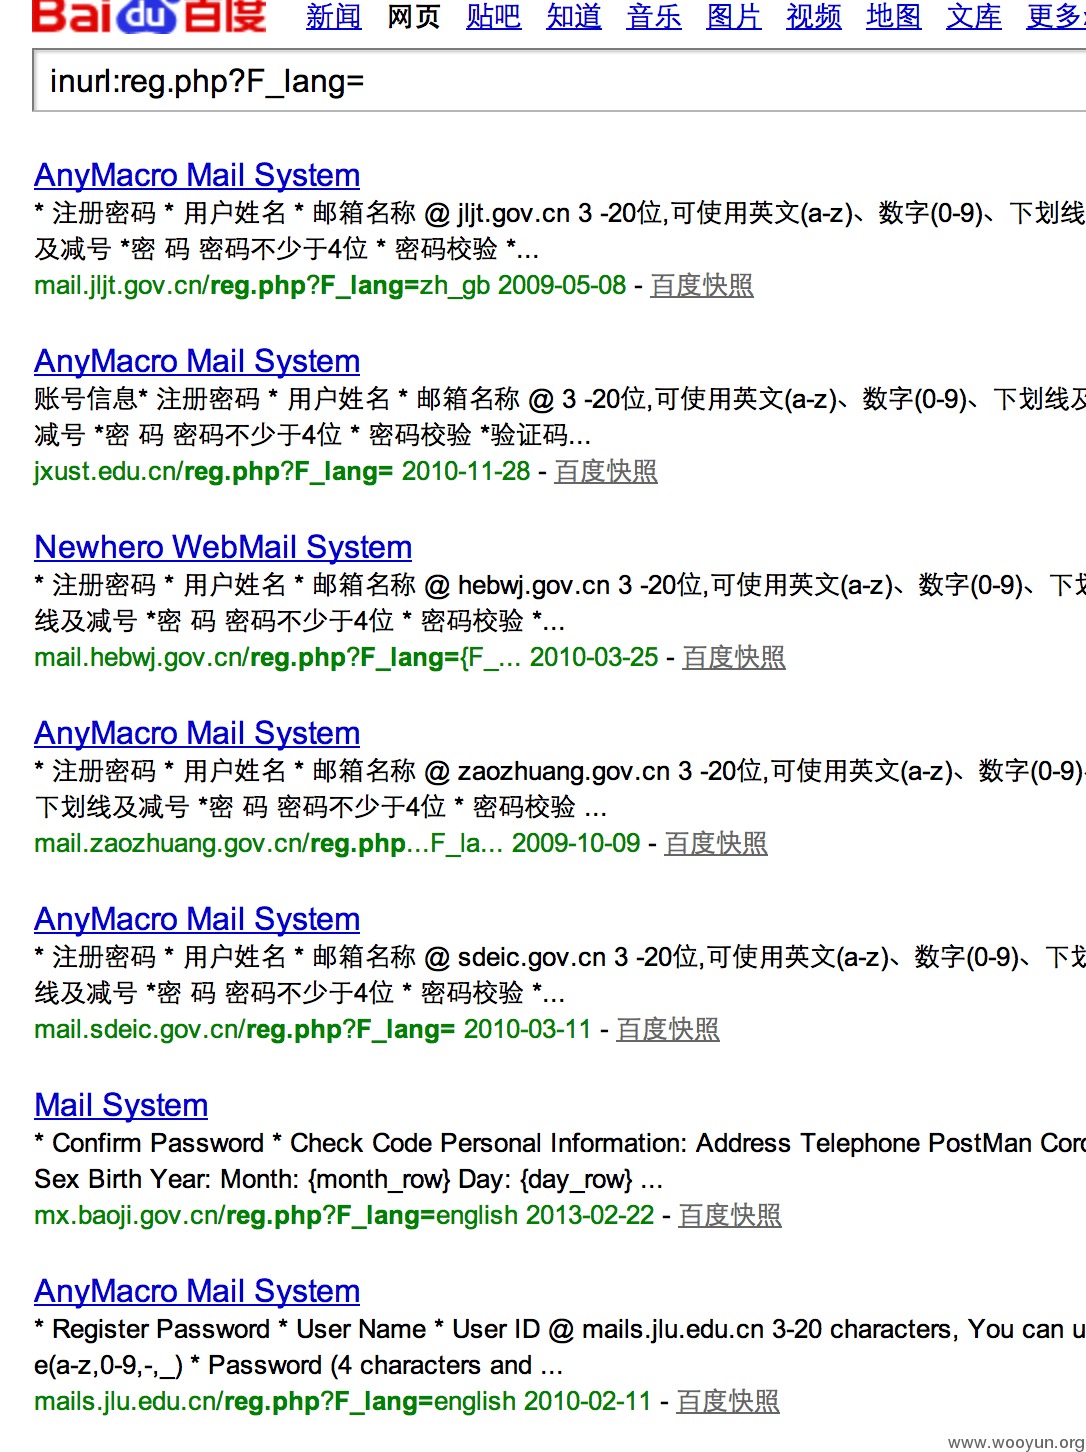Click the URL text mail.sdeic.gov.cn/reg.php?F_lang=
Viewport: 1086px width, 1452px height.
click(x=244, y=1029)
